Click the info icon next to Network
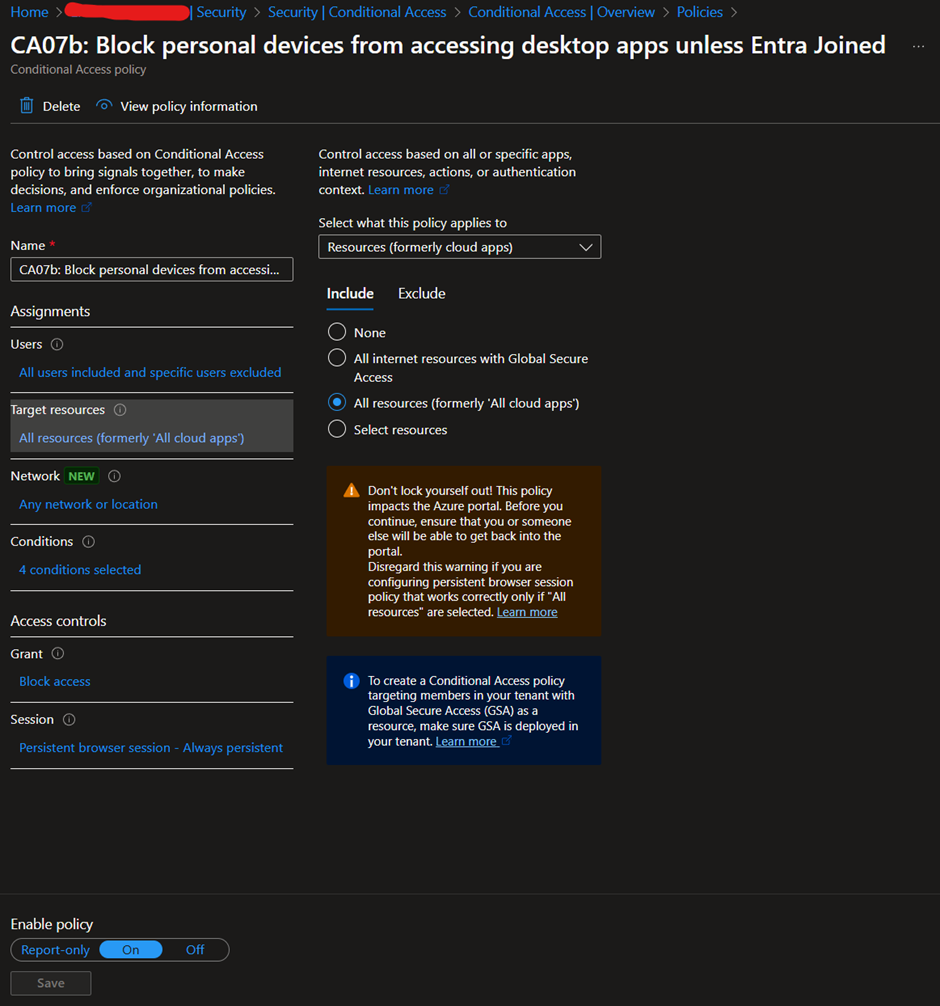The width and height of the screenshot is (940, 1006). click(x=114, y=476)
